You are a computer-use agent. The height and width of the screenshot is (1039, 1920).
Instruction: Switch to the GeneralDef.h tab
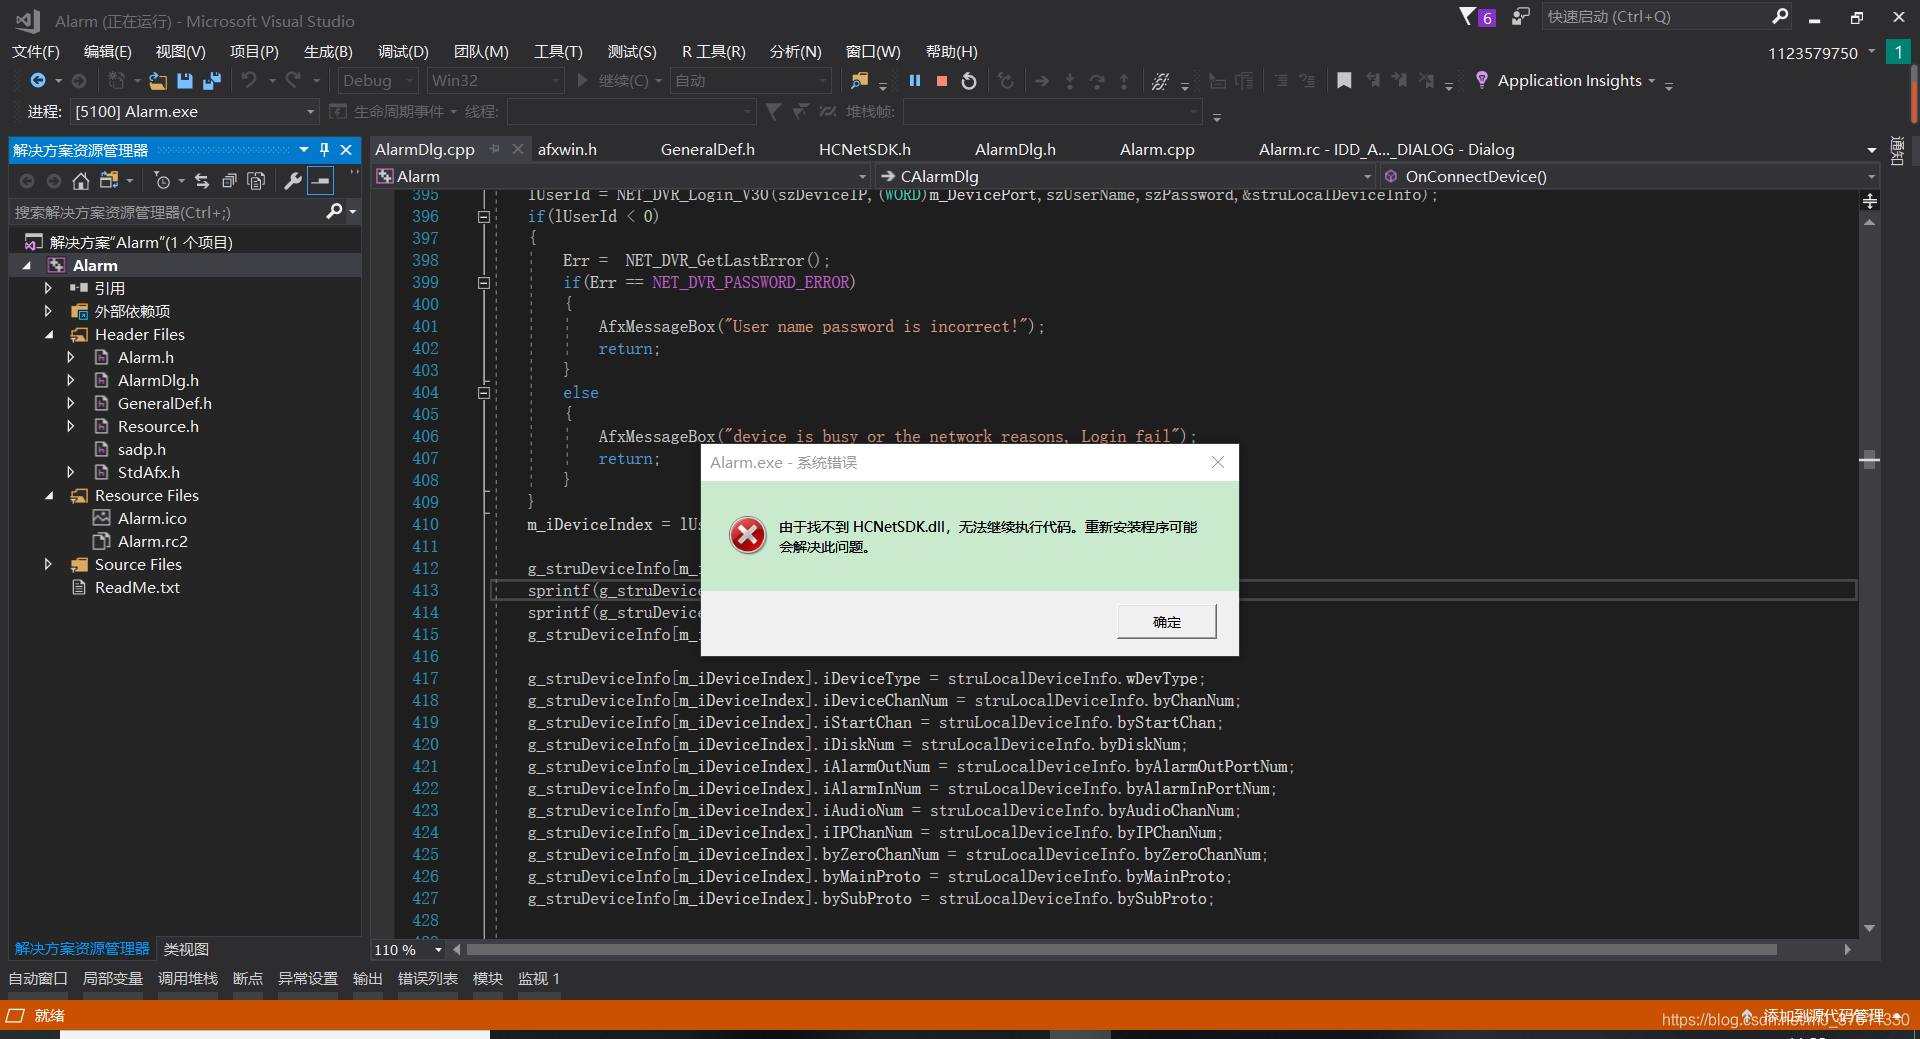(708, 149)
